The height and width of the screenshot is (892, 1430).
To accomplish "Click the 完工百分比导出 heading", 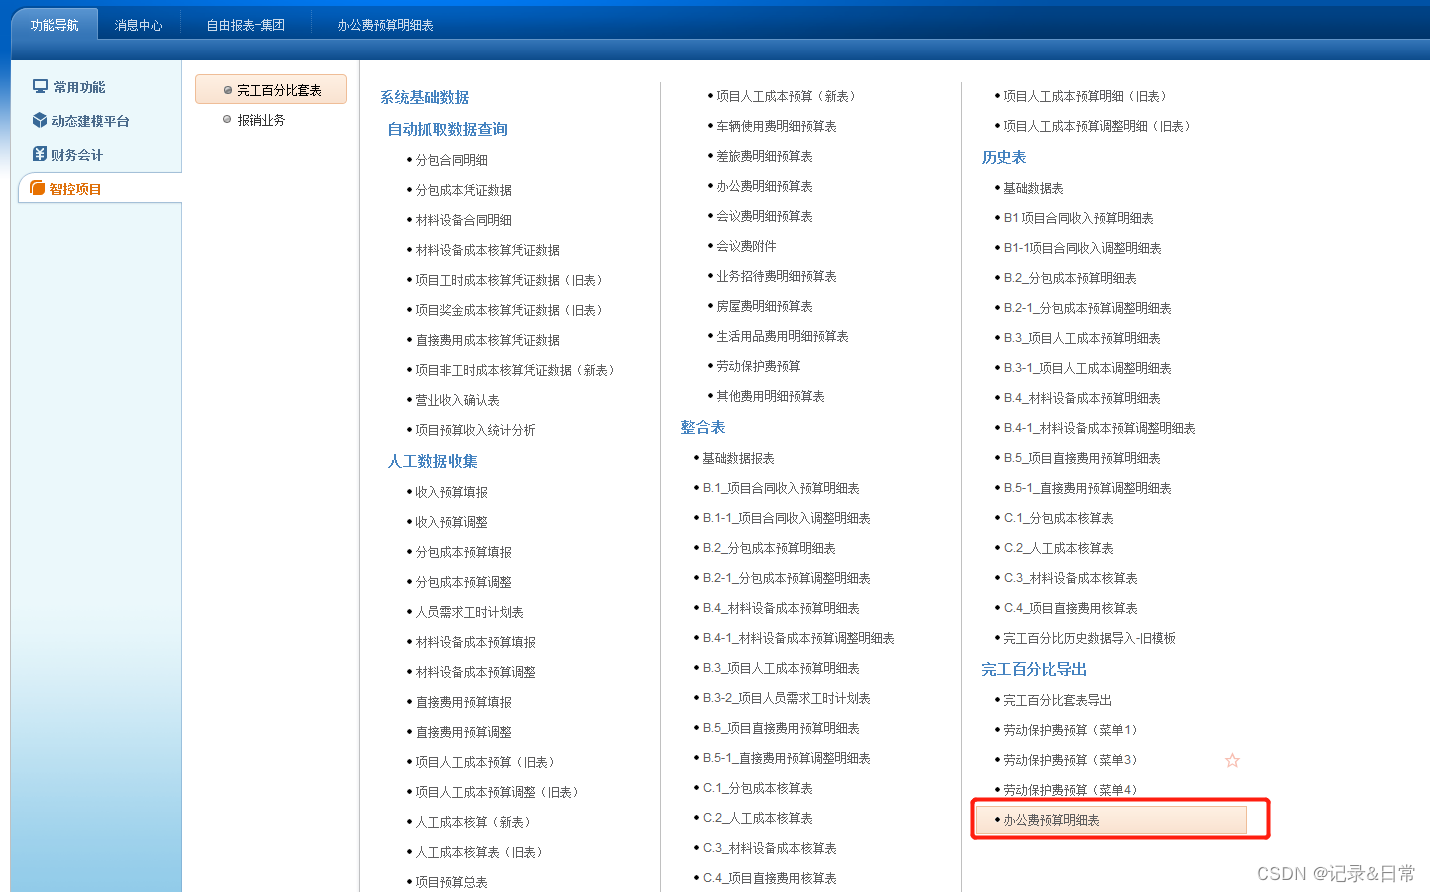I will click(1034, 669).
